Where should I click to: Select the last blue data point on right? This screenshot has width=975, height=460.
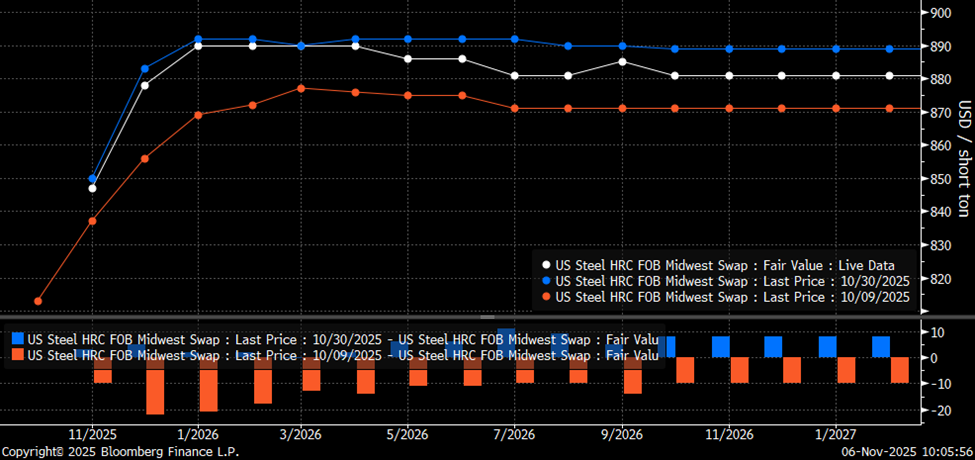point(889,49)
